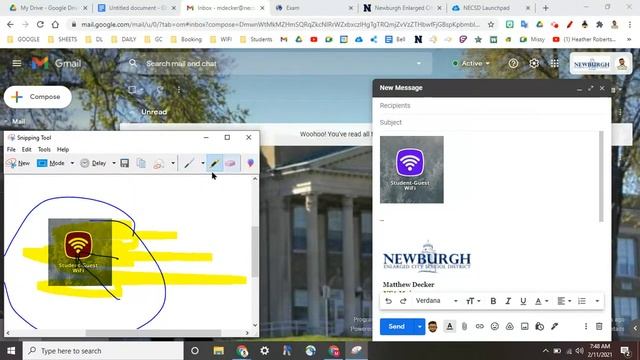The height and width of the screenshot is (360, 640).
Task: Open the Active status dropdown
Action: [x=471, y=64]
